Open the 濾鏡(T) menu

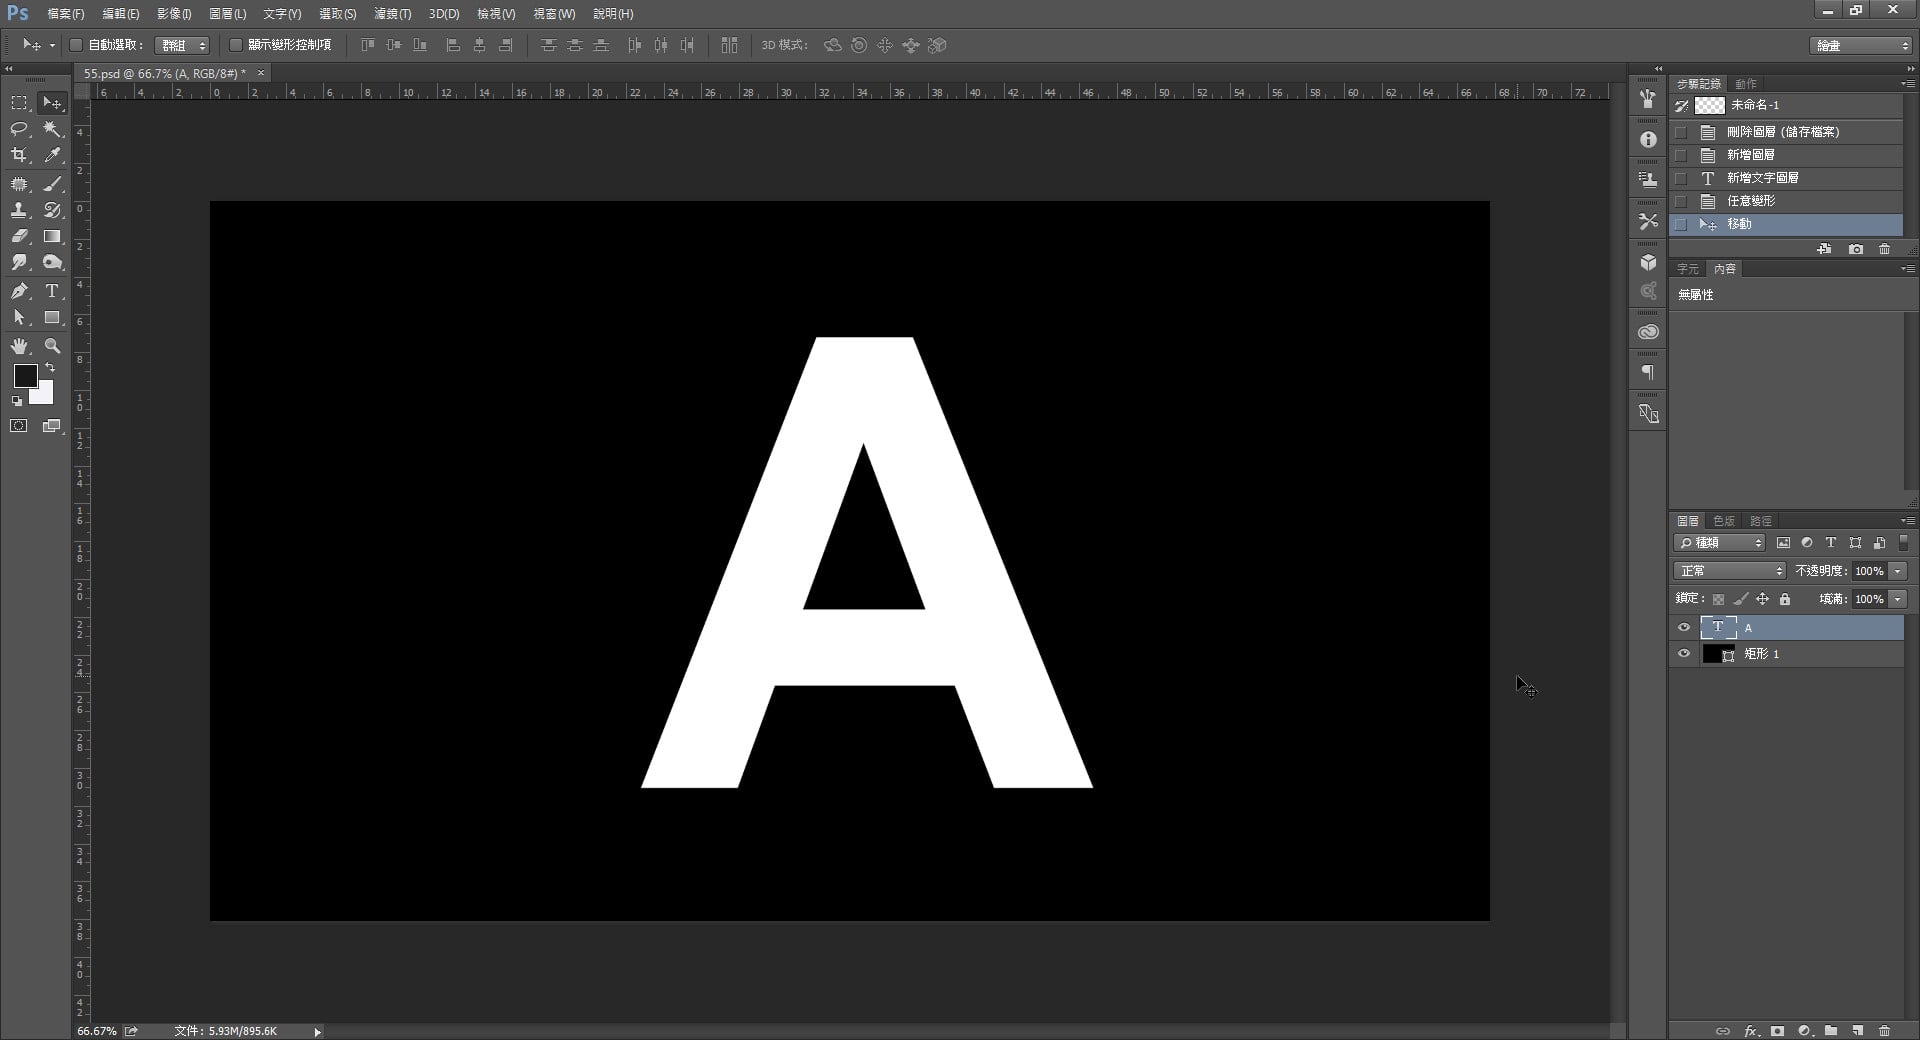(x=392, y=14)
